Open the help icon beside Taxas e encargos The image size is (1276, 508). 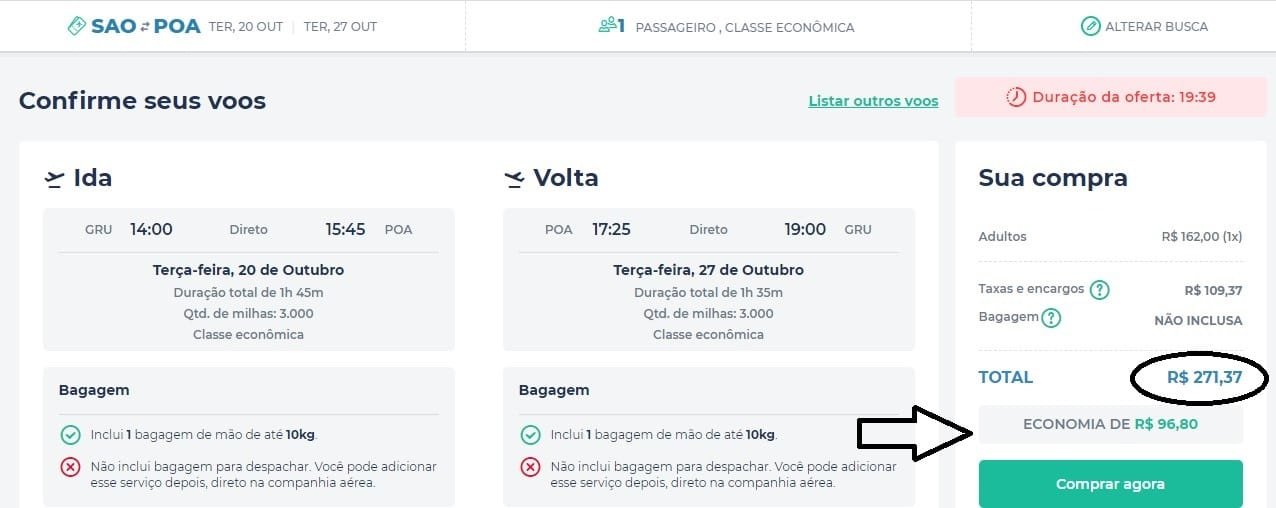1100,290
